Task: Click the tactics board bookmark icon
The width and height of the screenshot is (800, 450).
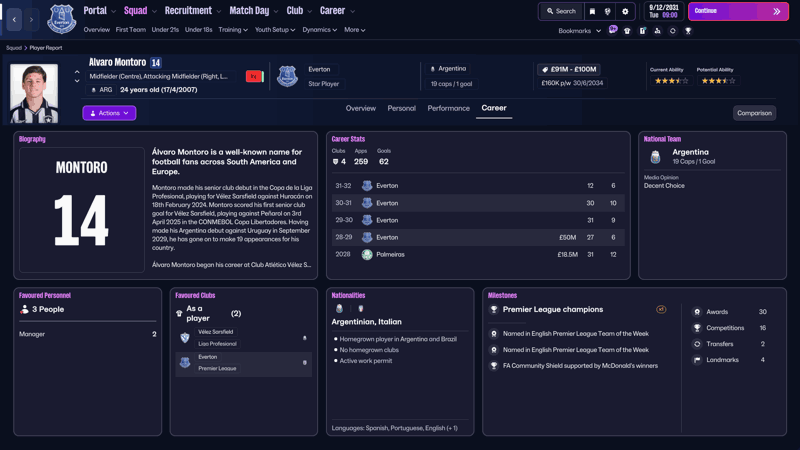Action: pyautogui.click(x=642, y=31)
